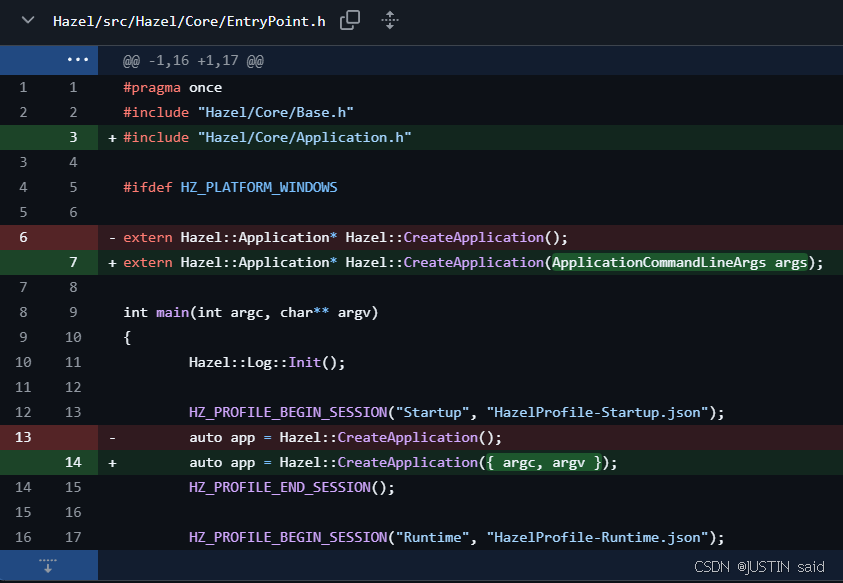Click the expand all lines icon
The height and width of the screenshot is (583, 843).
tap(390, 20)
